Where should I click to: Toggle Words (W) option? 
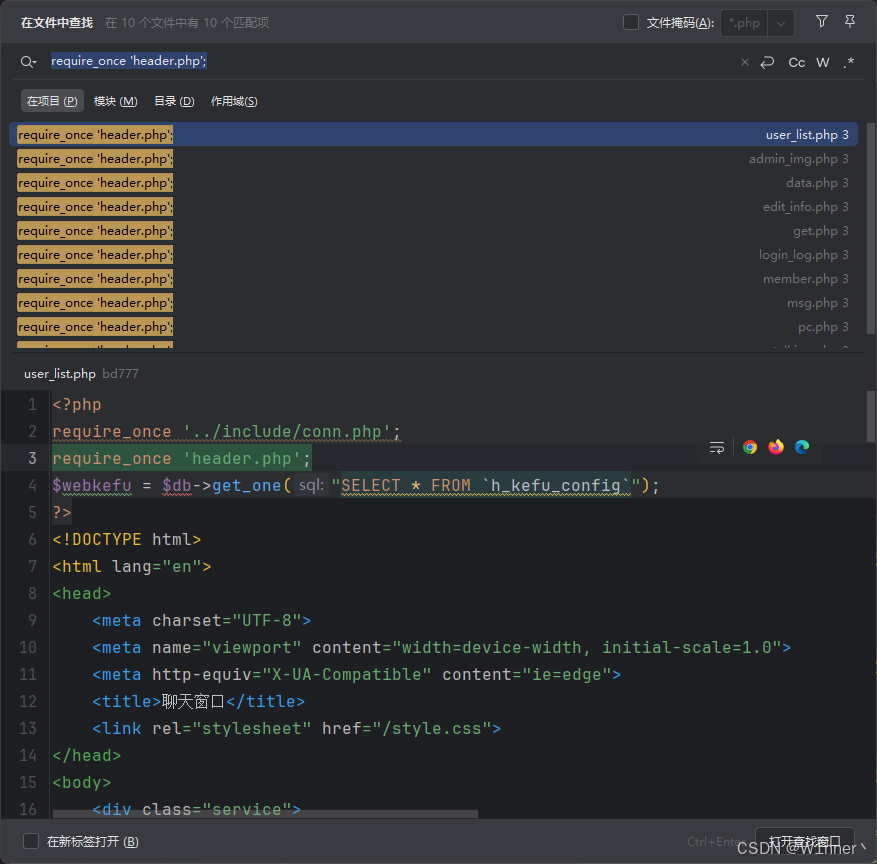tap(822, 63)
